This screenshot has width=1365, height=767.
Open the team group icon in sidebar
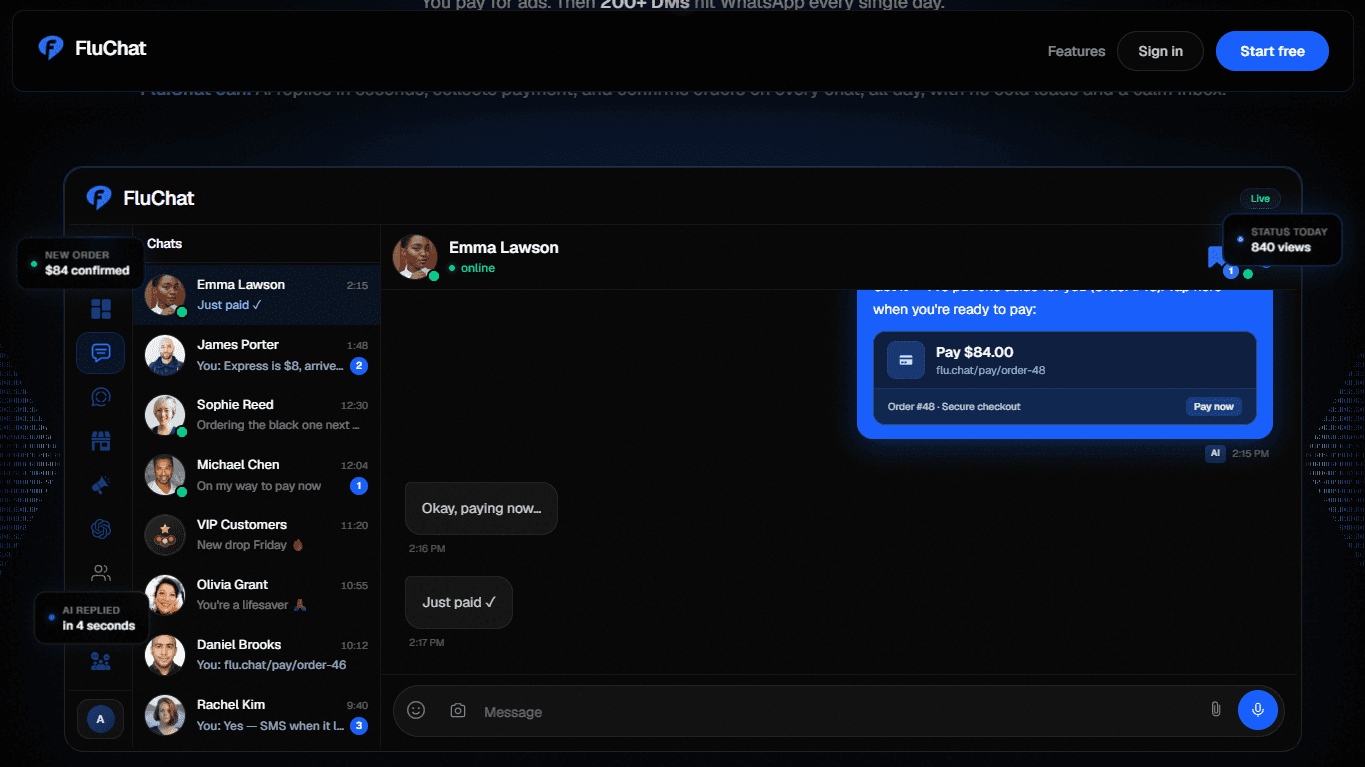coord(101,661)
